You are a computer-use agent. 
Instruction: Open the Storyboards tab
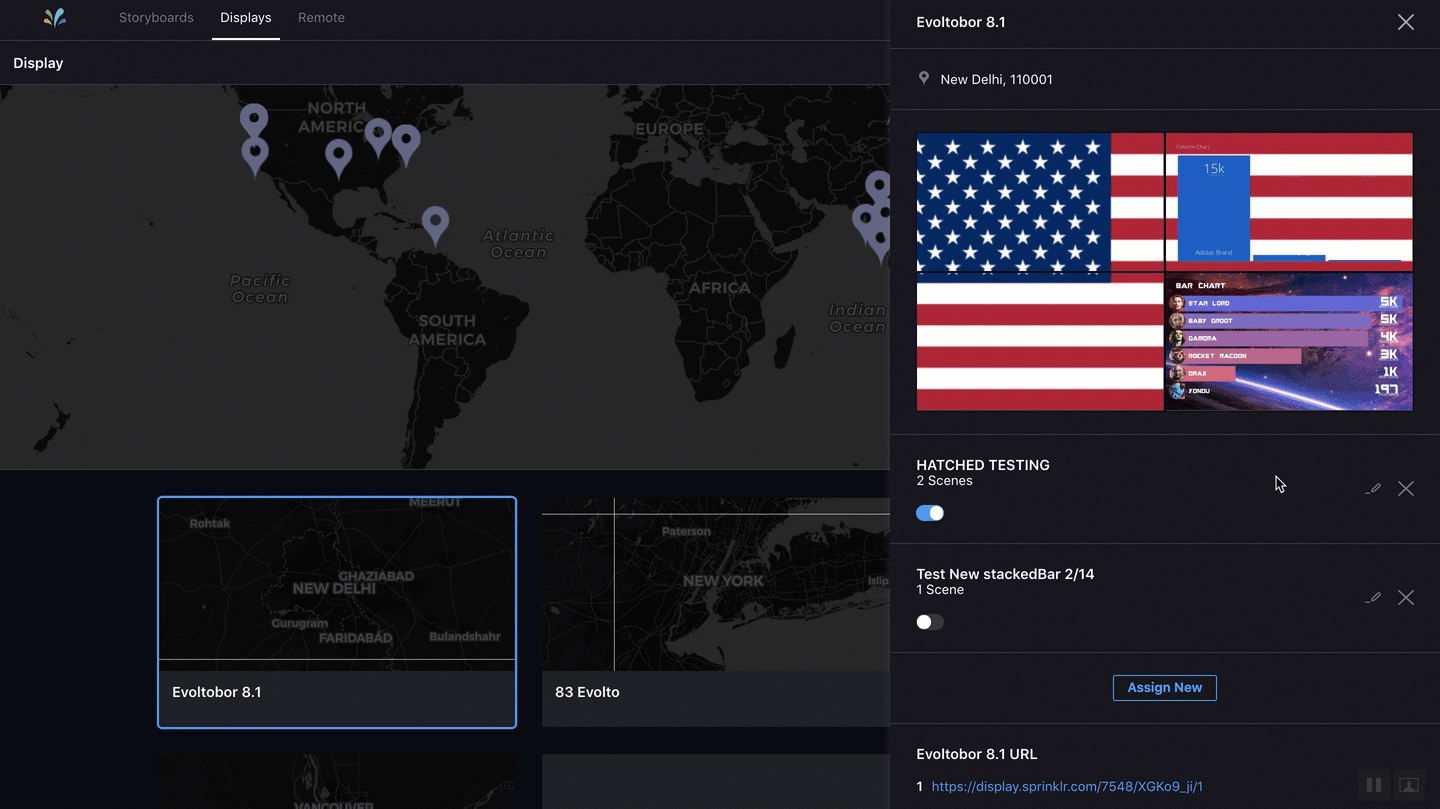click(x=156, y=18)
